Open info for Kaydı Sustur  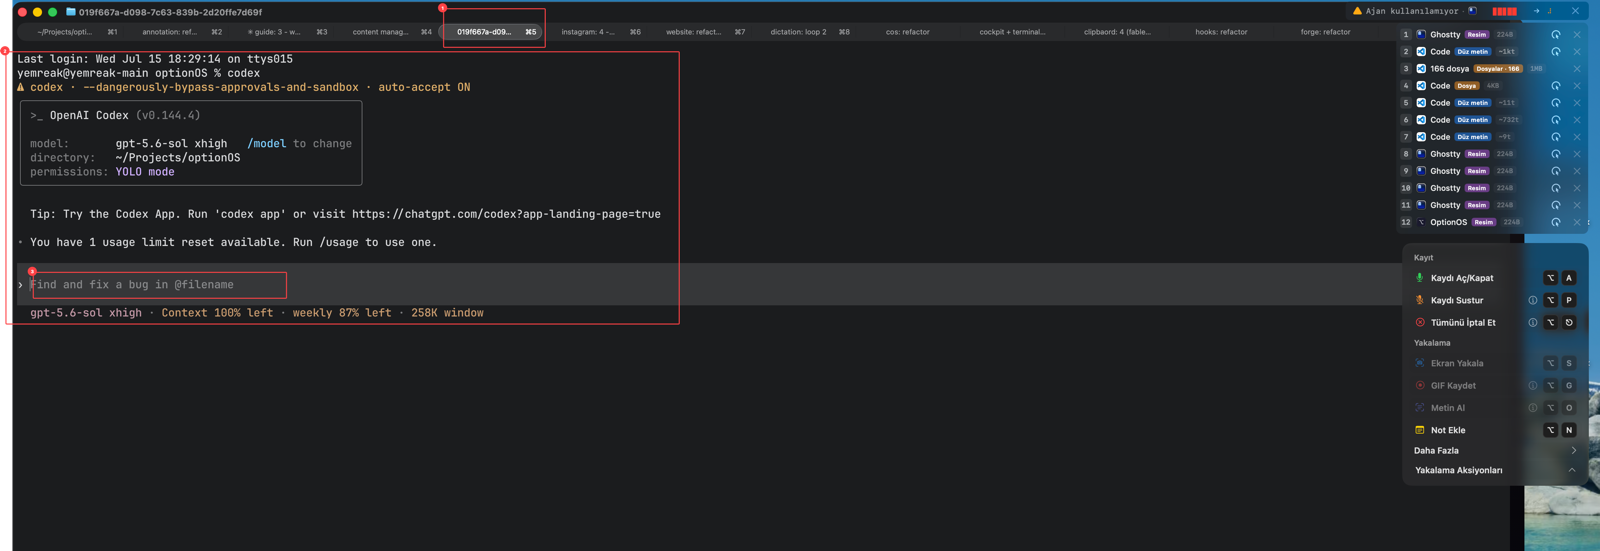1532,300
